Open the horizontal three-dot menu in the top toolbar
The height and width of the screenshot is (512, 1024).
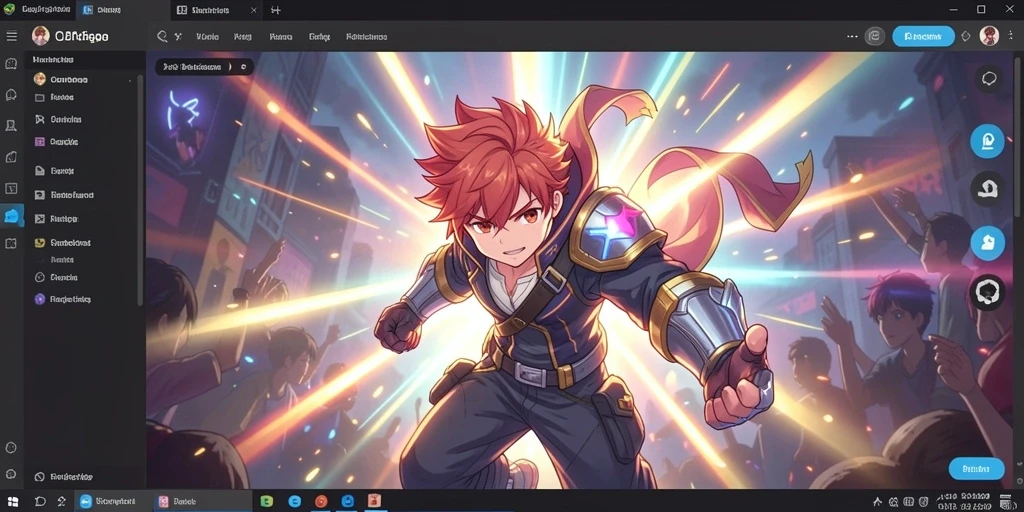pyautogui.click(x=852, y=37)
